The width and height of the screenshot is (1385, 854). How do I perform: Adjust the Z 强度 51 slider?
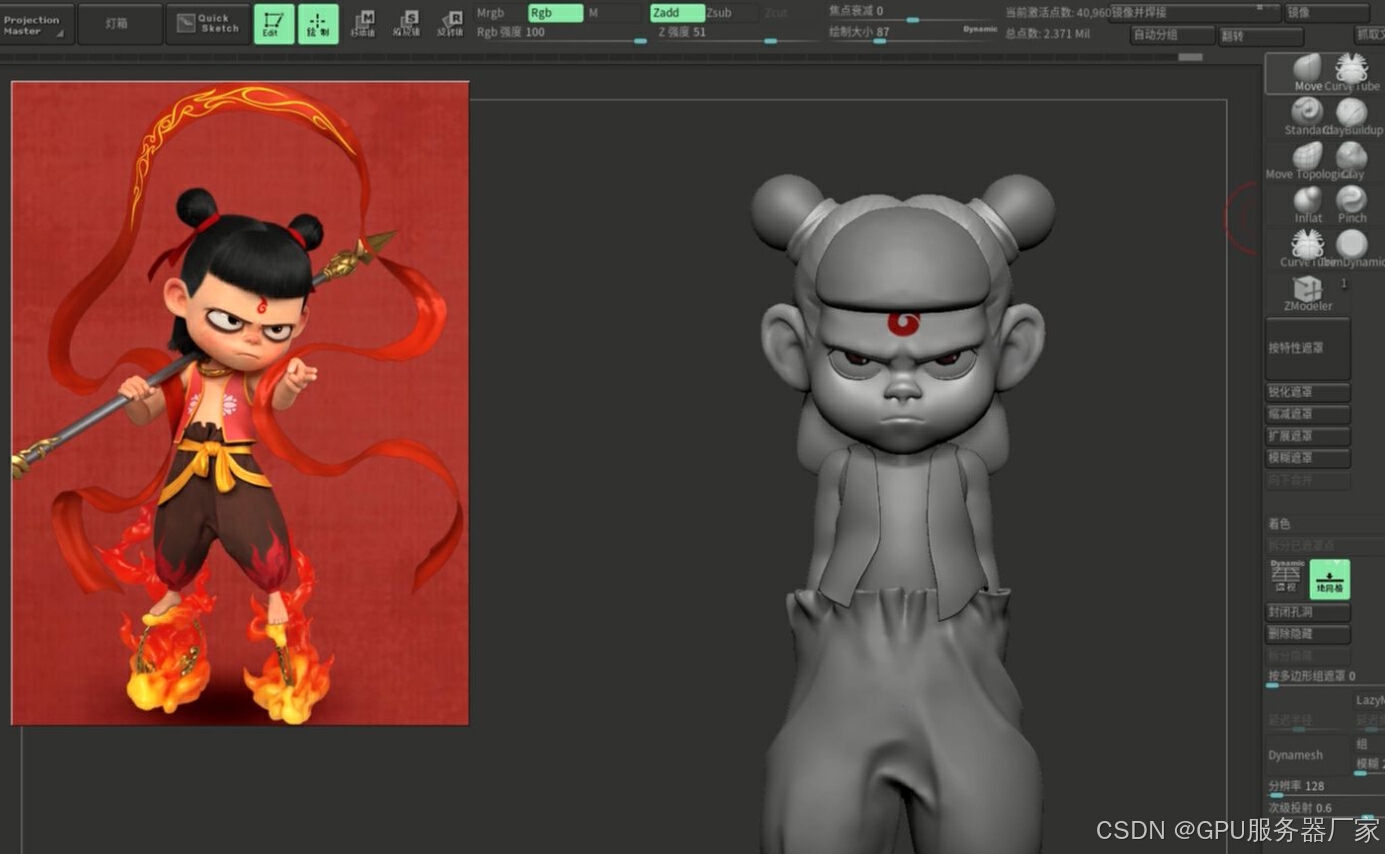click(x=737, y=34)
